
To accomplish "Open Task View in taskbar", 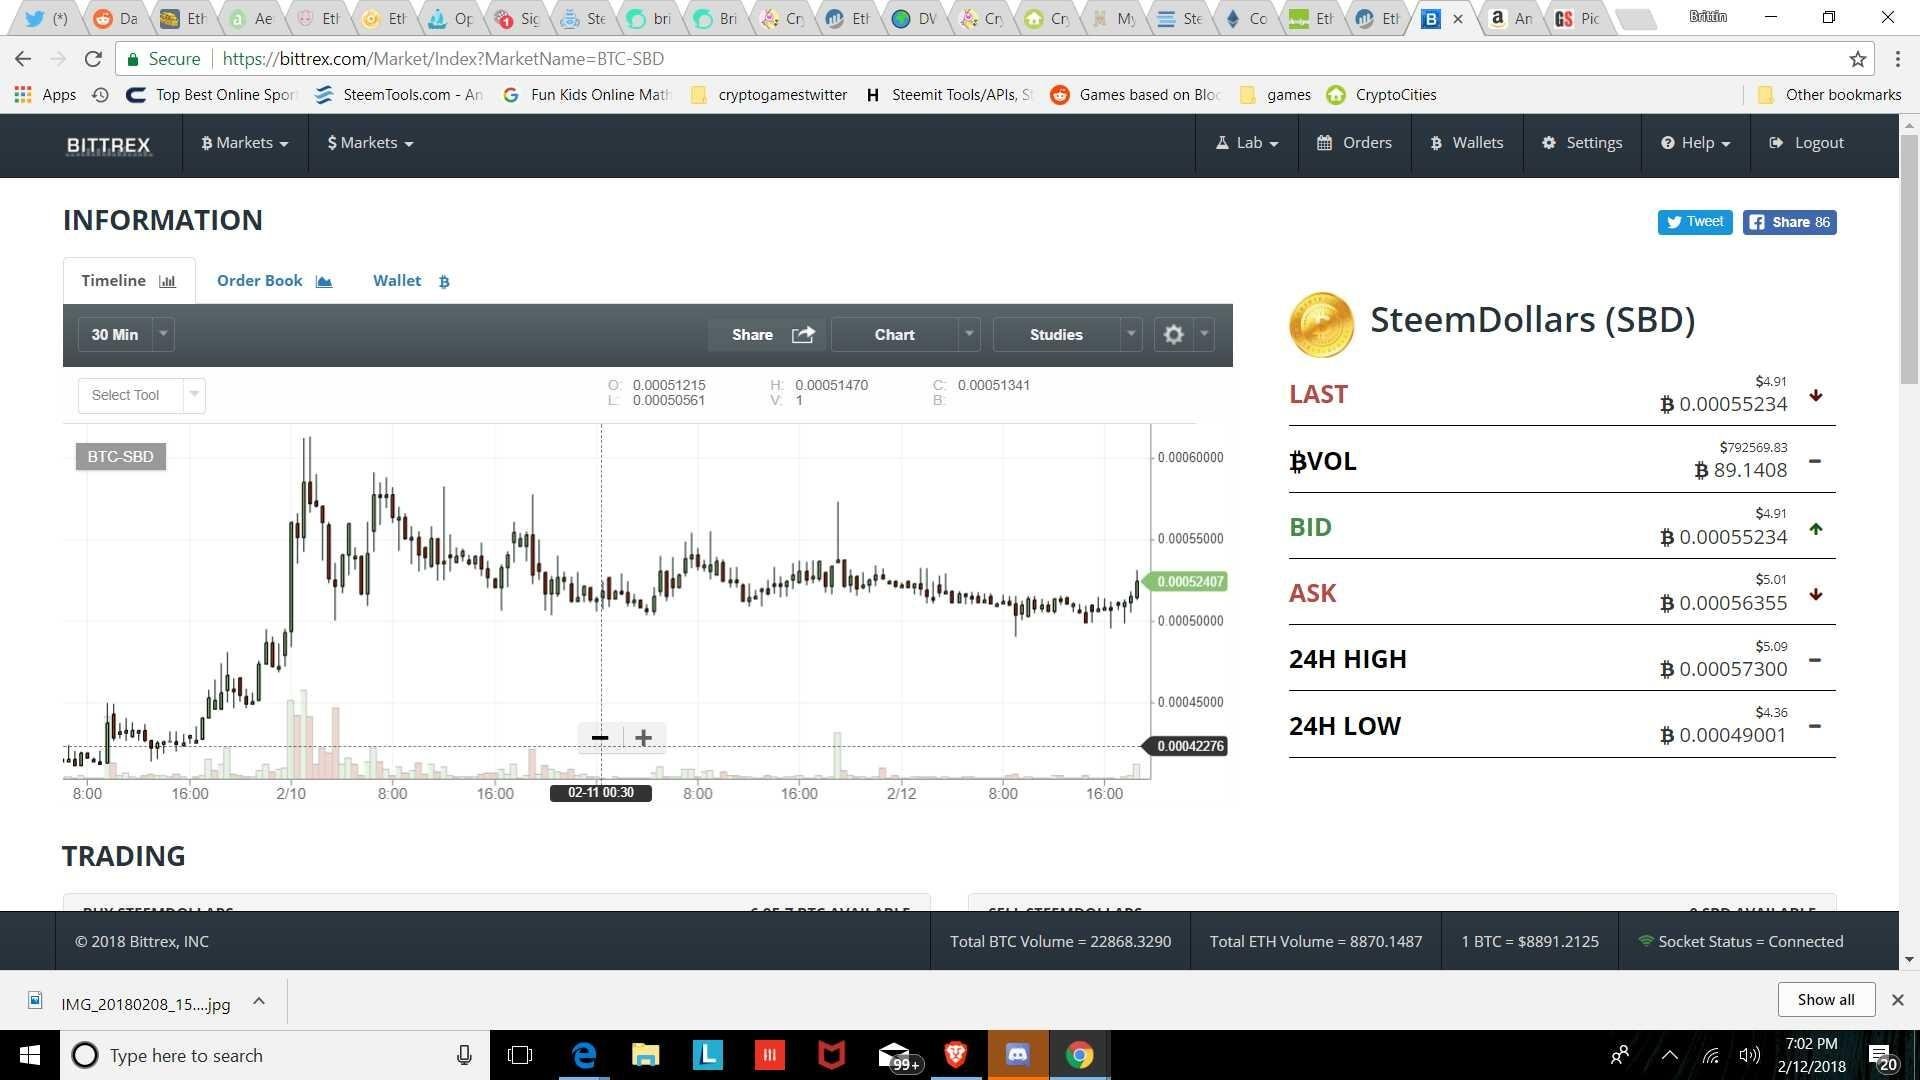I will (520, 1055).
